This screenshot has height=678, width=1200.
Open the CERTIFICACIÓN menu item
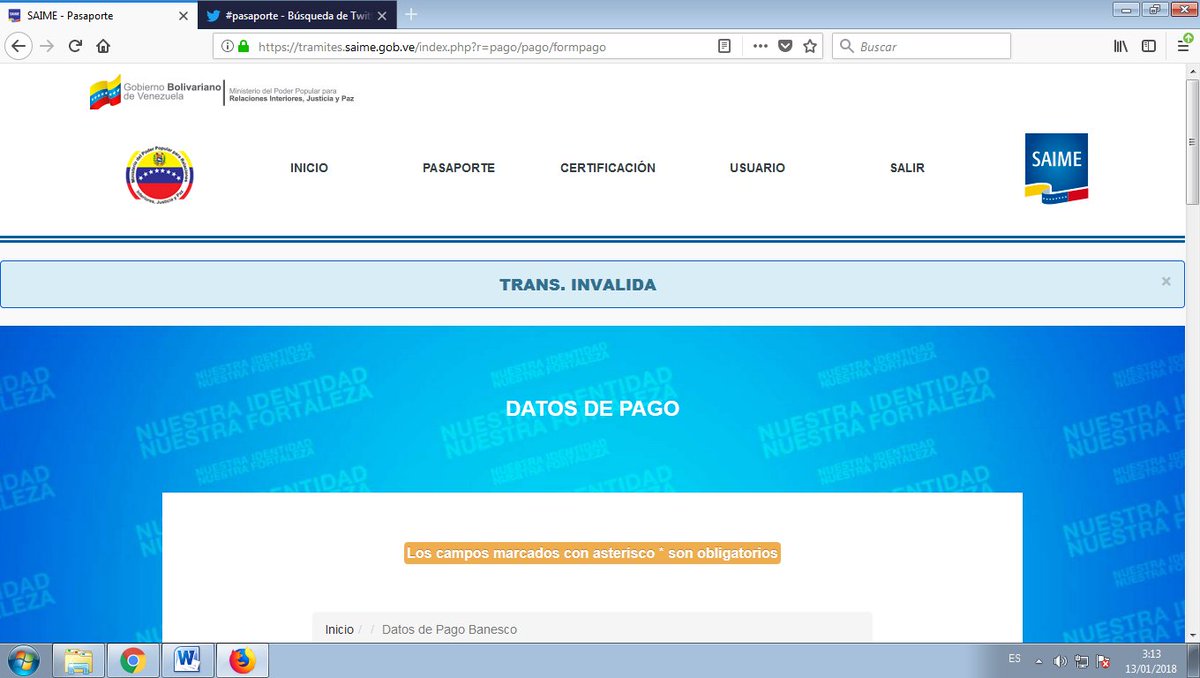(608, 168)
